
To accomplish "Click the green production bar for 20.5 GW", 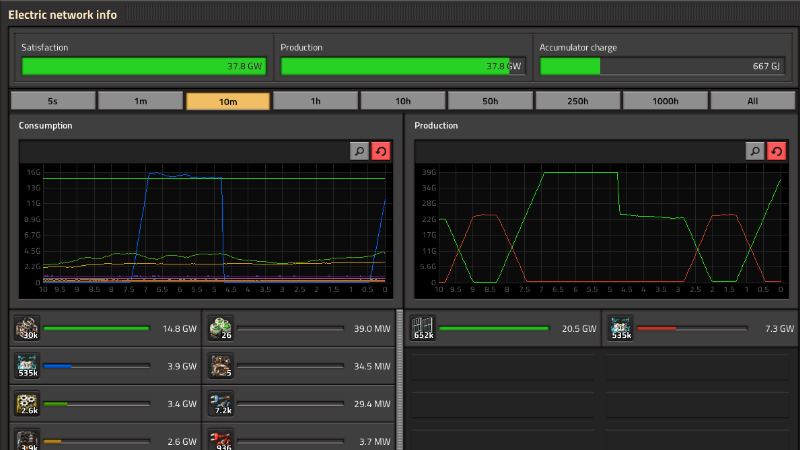I will (x=494, y=329).
